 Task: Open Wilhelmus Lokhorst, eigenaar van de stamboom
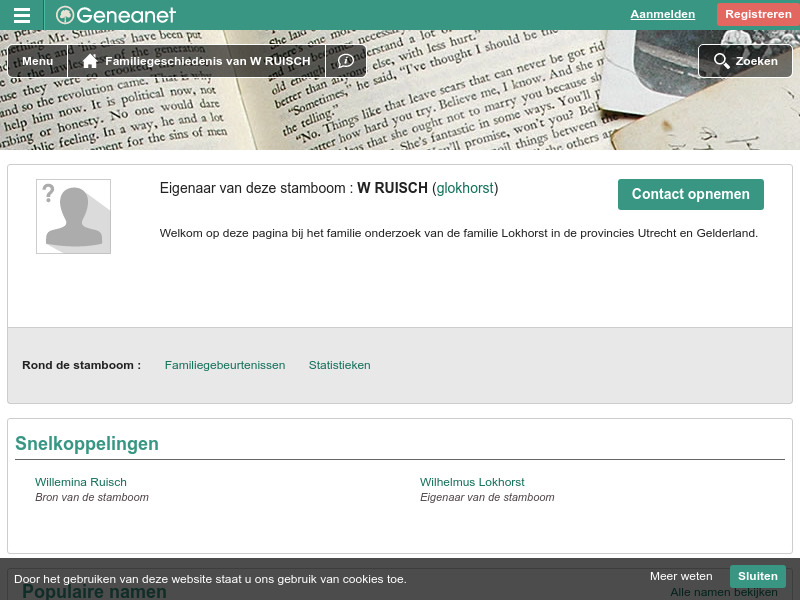tap(472, 482)
